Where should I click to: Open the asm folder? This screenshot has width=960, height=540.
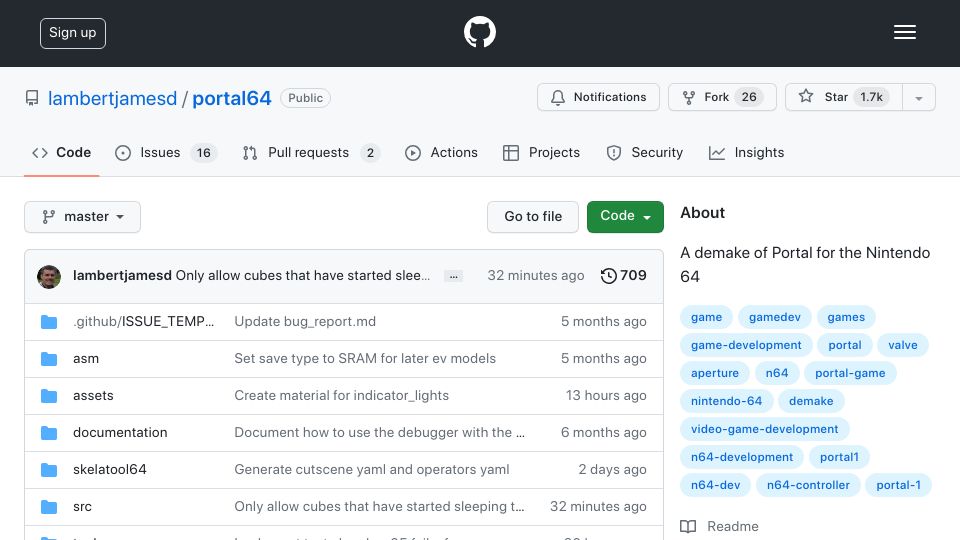coord(86,359)
